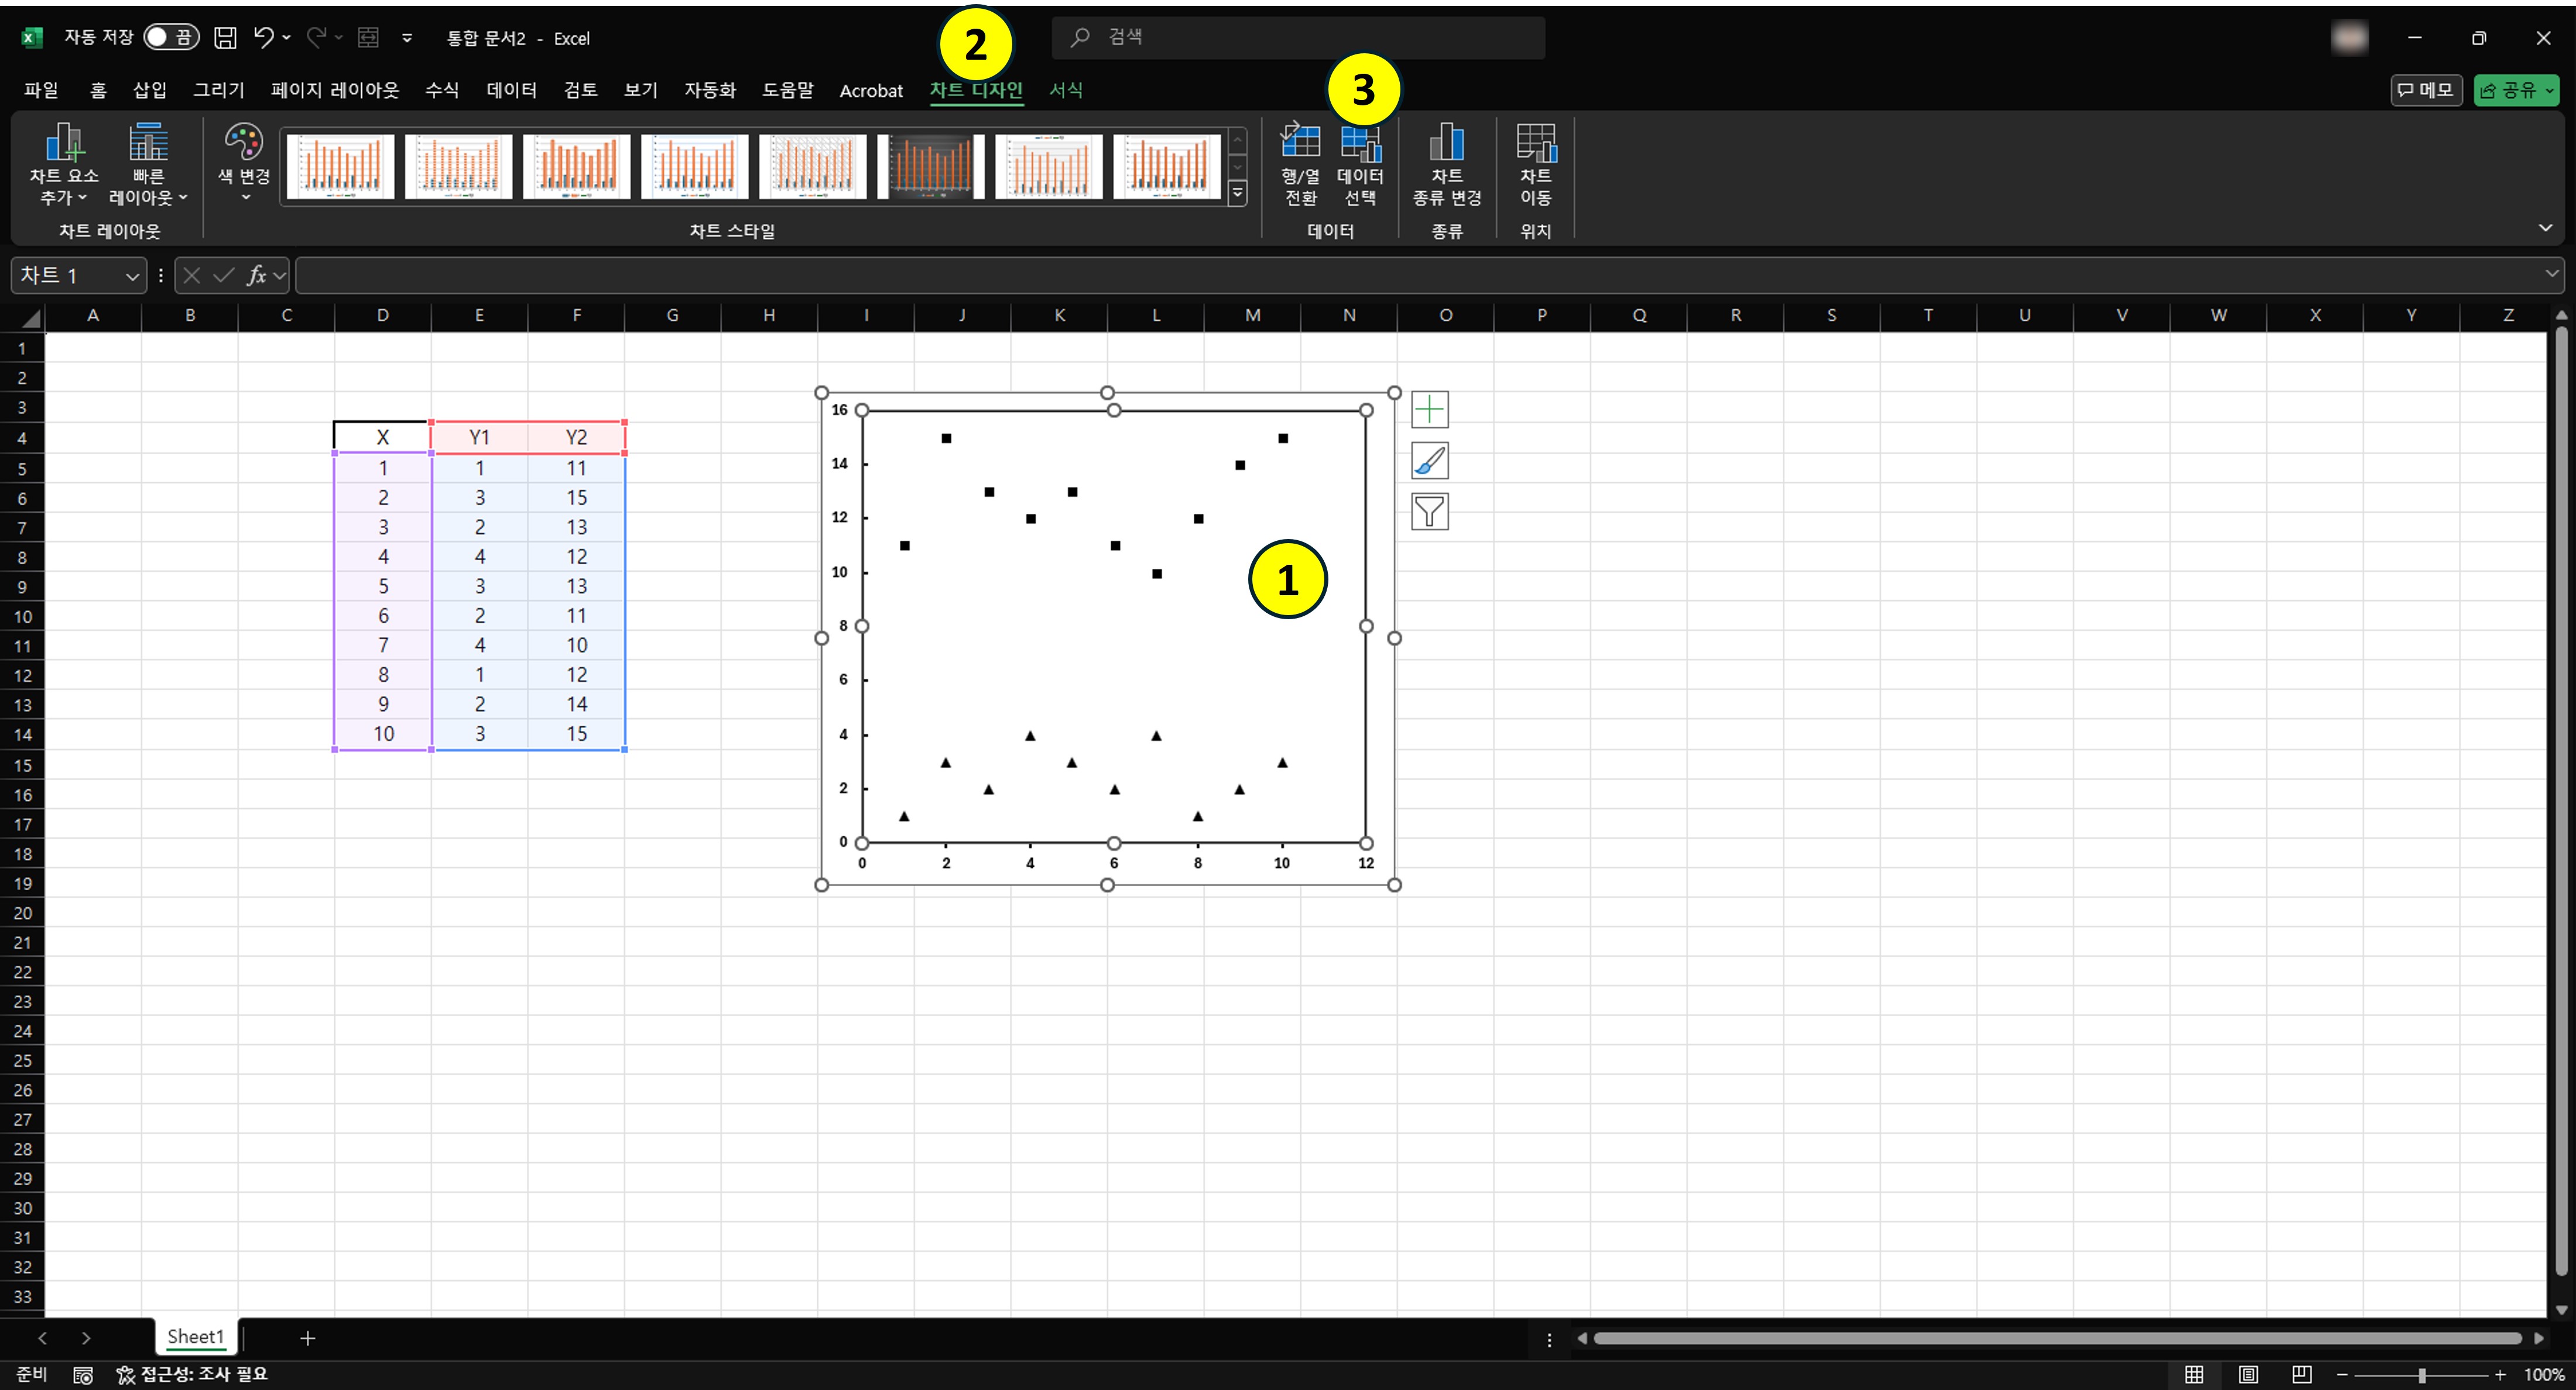This screenshot has height=1390, width=2576.
Task: Click the X header cell
Action: pyautogui.click(x=382, y=437)
